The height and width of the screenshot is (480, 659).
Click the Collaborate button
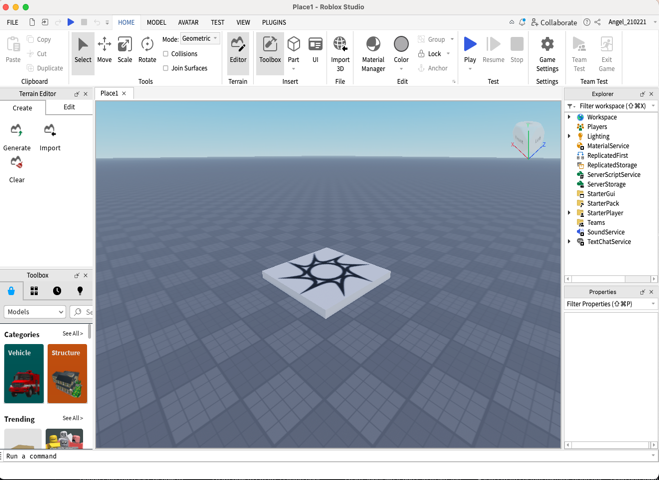coord(554,22)
